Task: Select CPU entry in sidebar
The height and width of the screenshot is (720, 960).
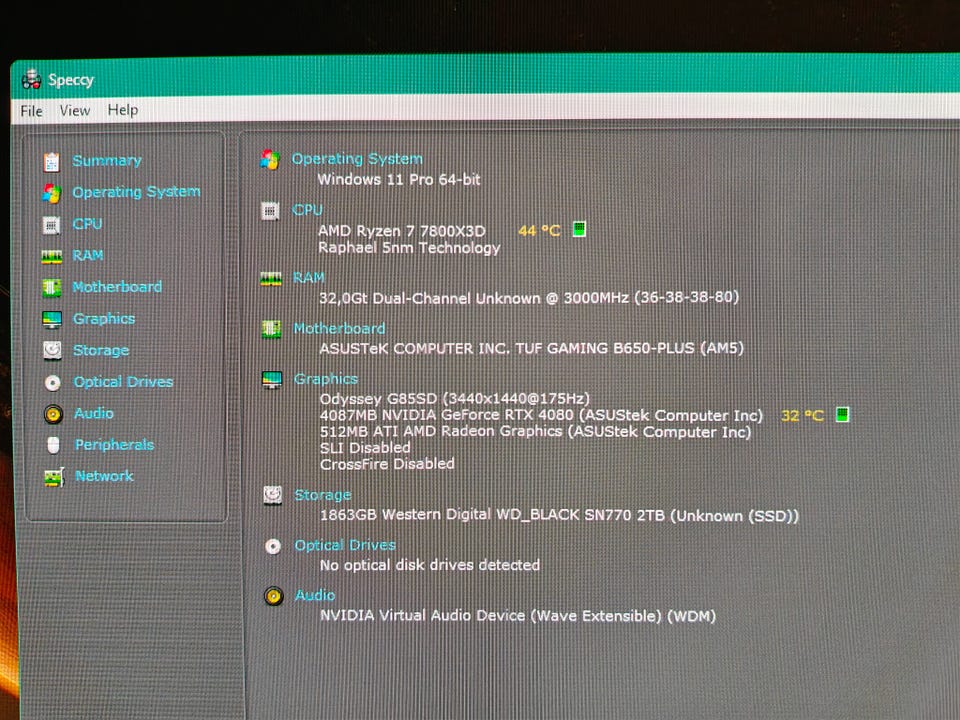Action: click(87, 223)
